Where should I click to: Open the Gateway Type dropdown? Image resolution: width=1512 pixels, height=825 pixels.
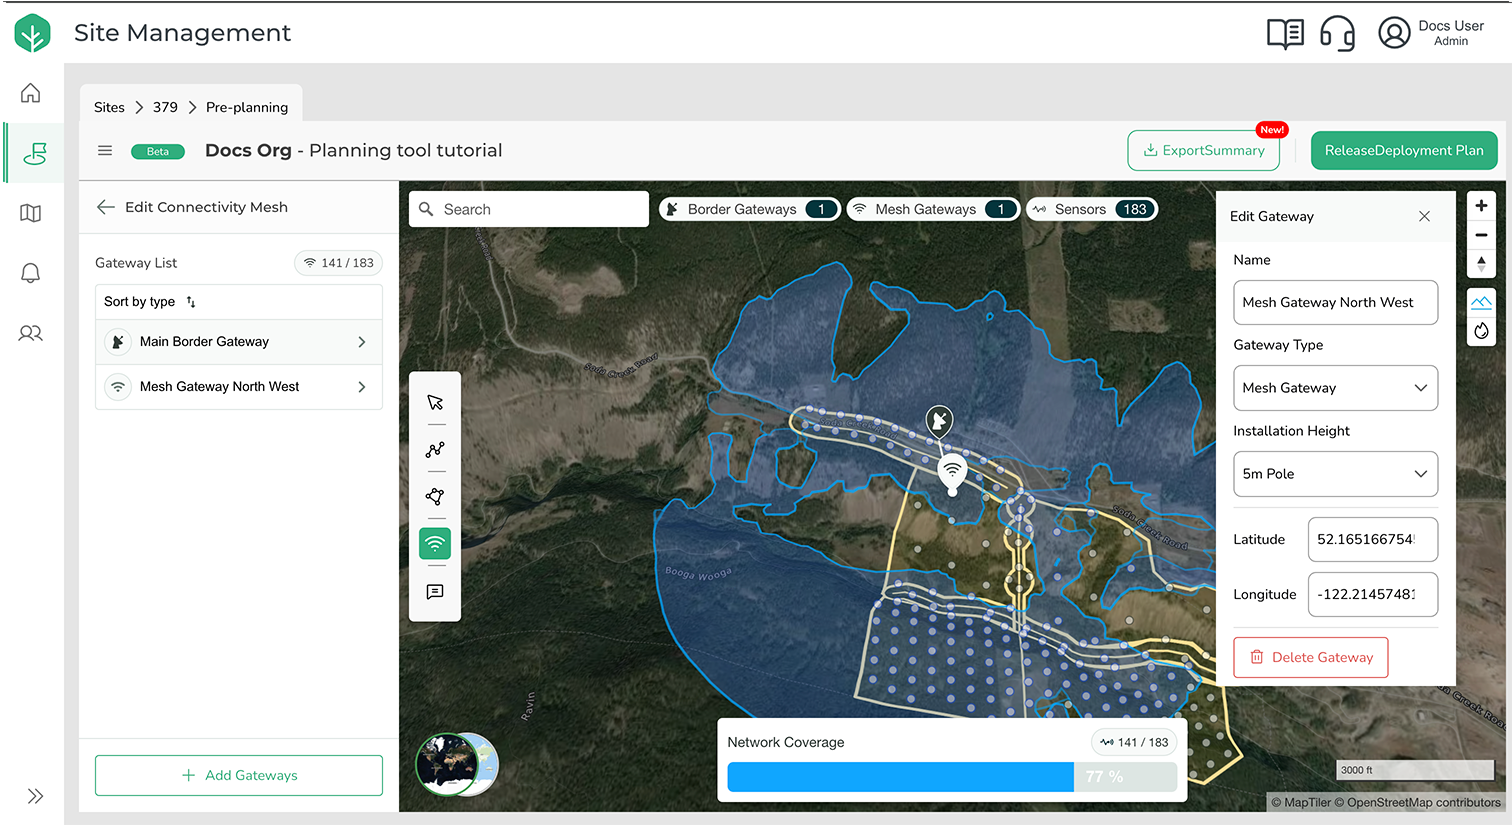(x=1335, y=388)
